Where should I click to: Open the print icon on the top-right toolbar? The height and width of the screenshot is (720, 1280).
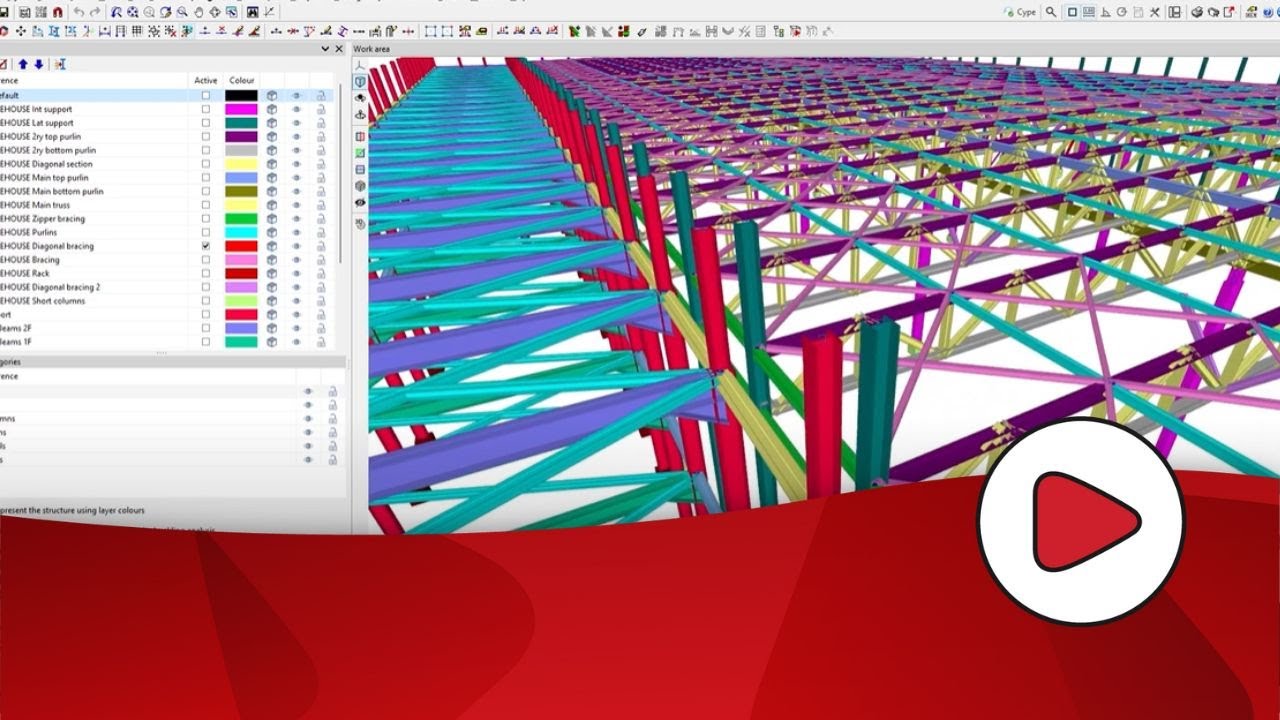1197,12
